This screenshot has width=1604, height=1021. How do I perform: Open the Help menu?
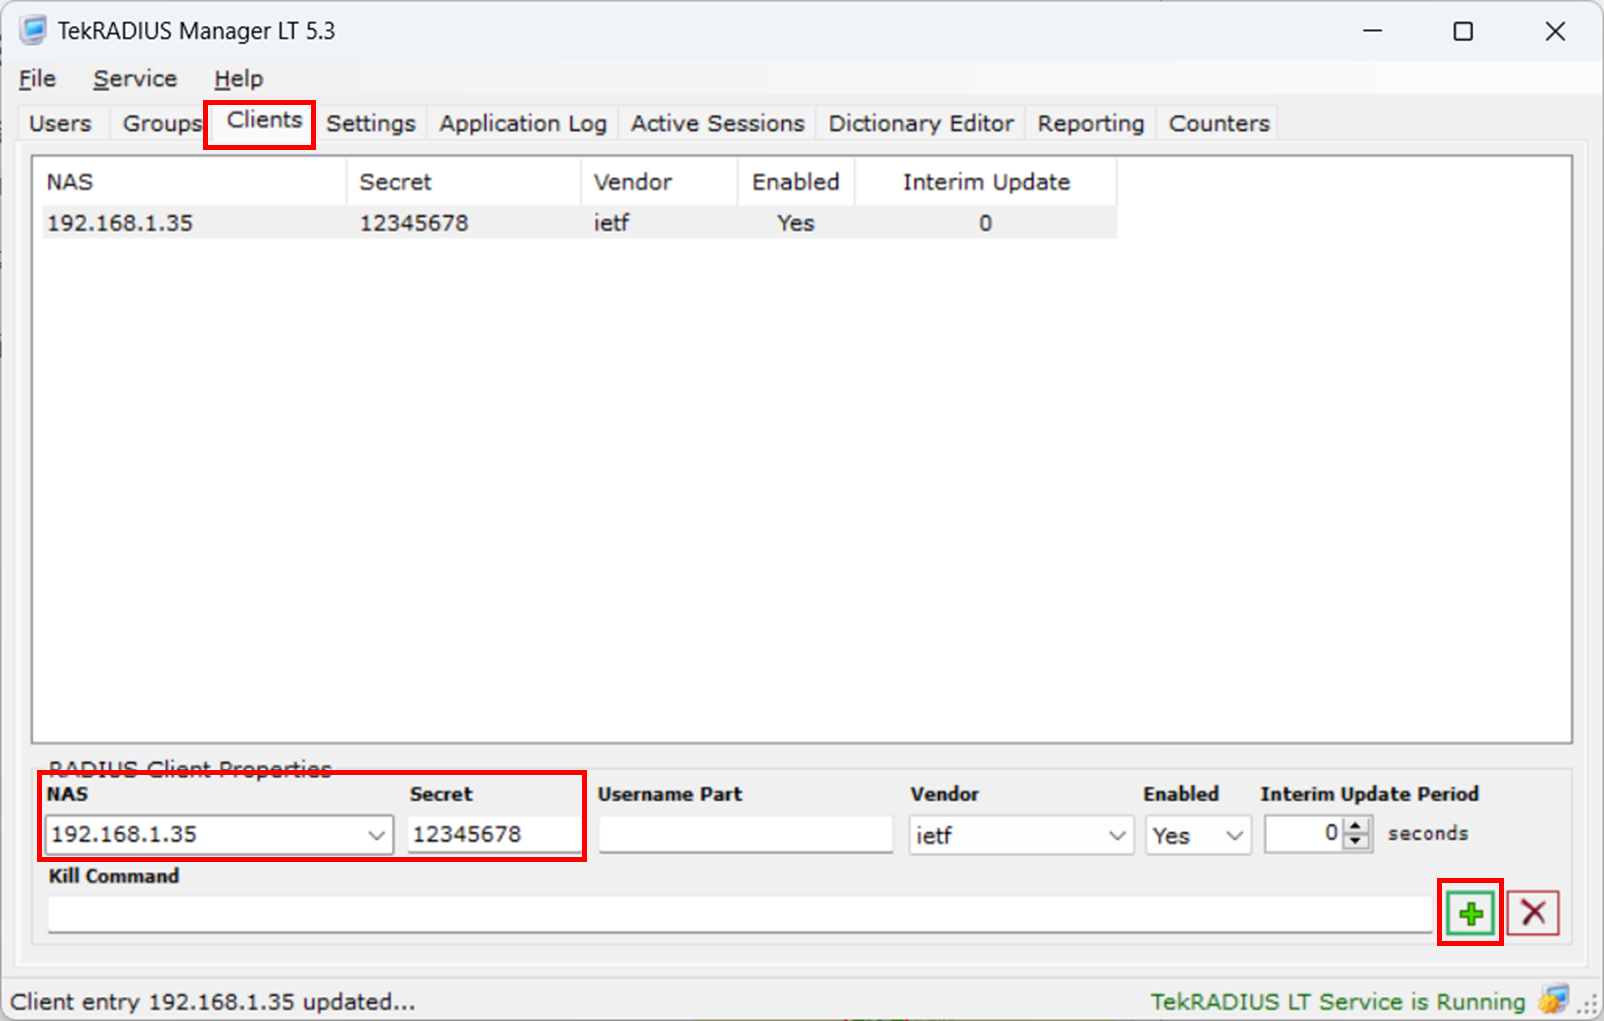[238, 78]
